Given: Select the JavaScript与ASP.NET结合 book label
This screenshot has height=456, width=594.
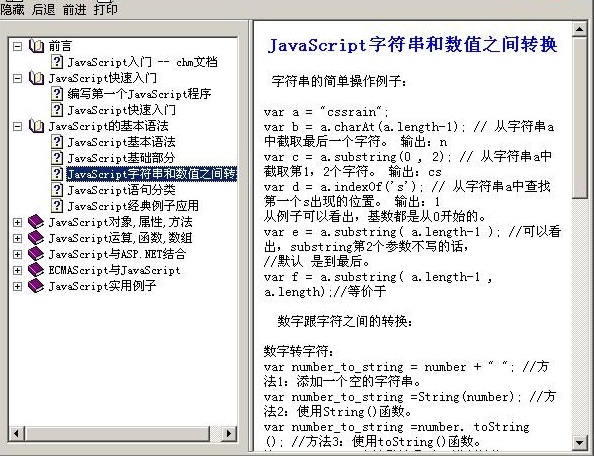Looking at the screenshot, I should click(x=117, y=254).
